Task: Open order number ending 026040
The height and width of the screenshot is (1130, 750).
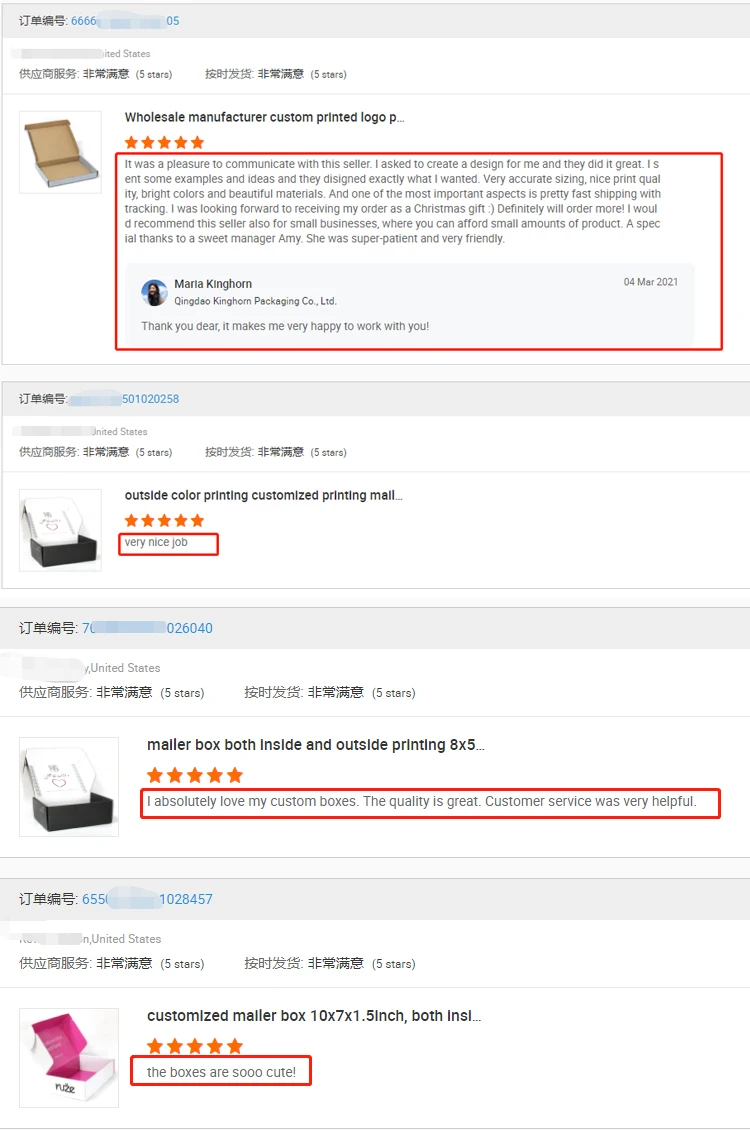Action: [147, 628]
